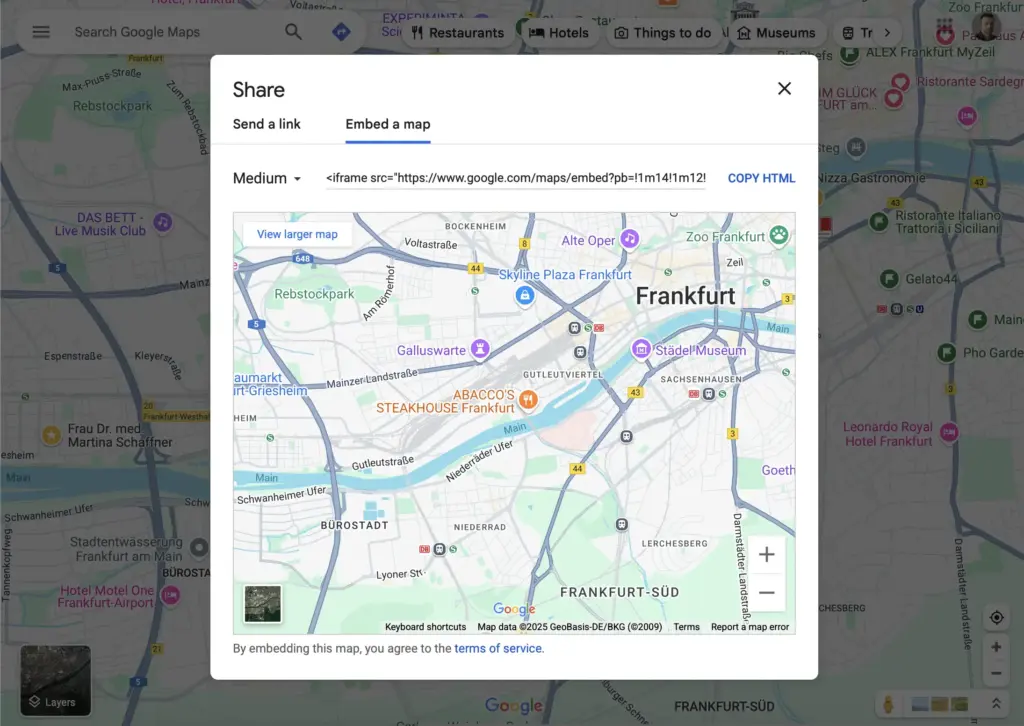The height and width of the screenshot is (726, 1024).
Task: Select the Embed a map tab
Action: [x=388, y=124]
